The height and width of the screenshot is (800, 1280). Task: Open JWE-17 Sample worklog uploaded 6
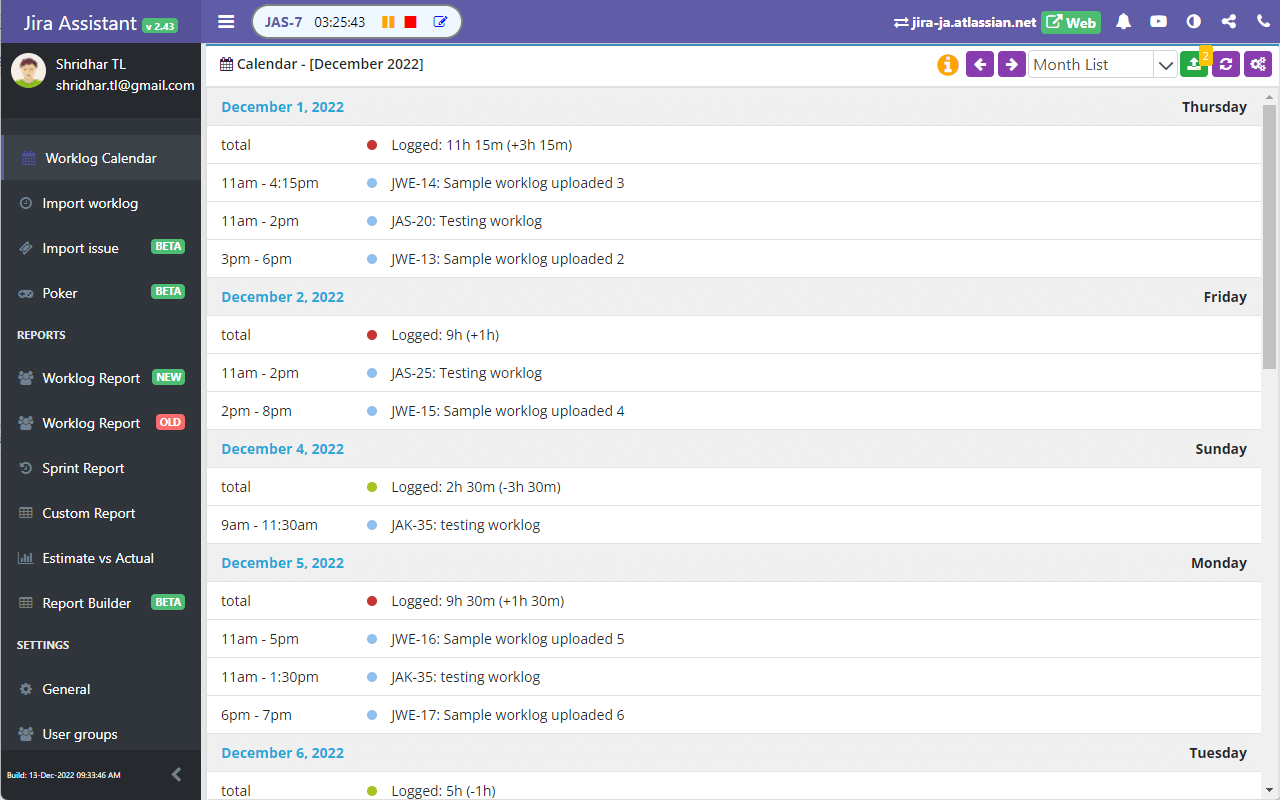click(x=508, y=715)
